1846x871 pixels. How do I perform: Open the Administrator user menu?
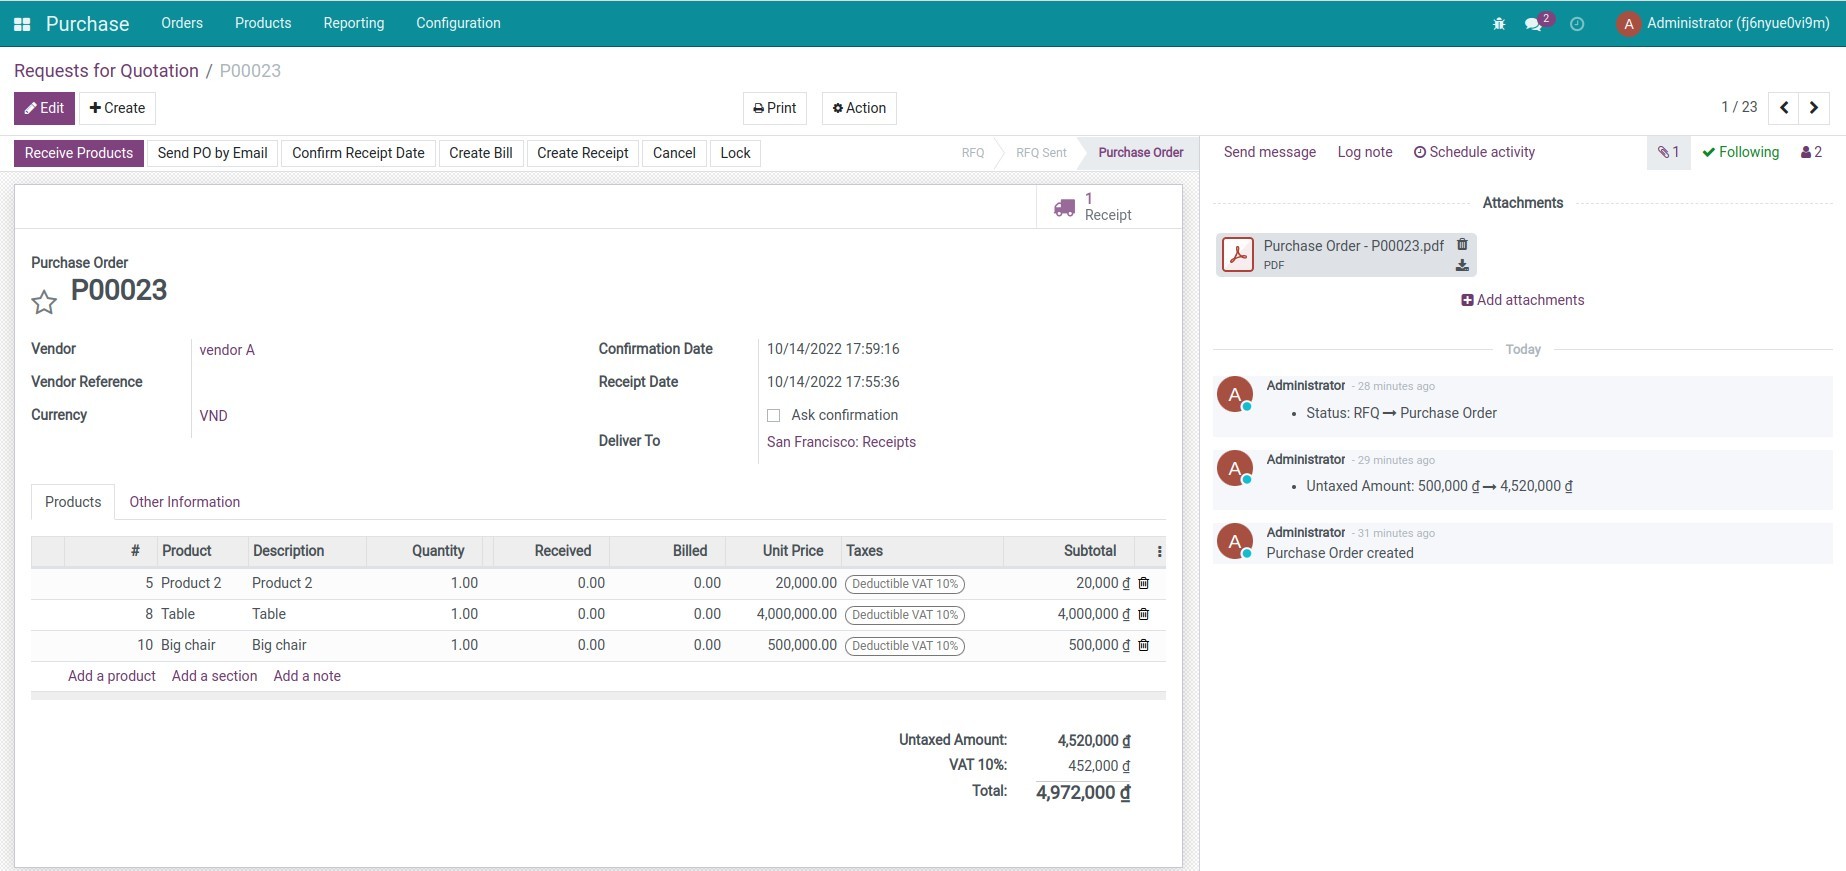1723,24
